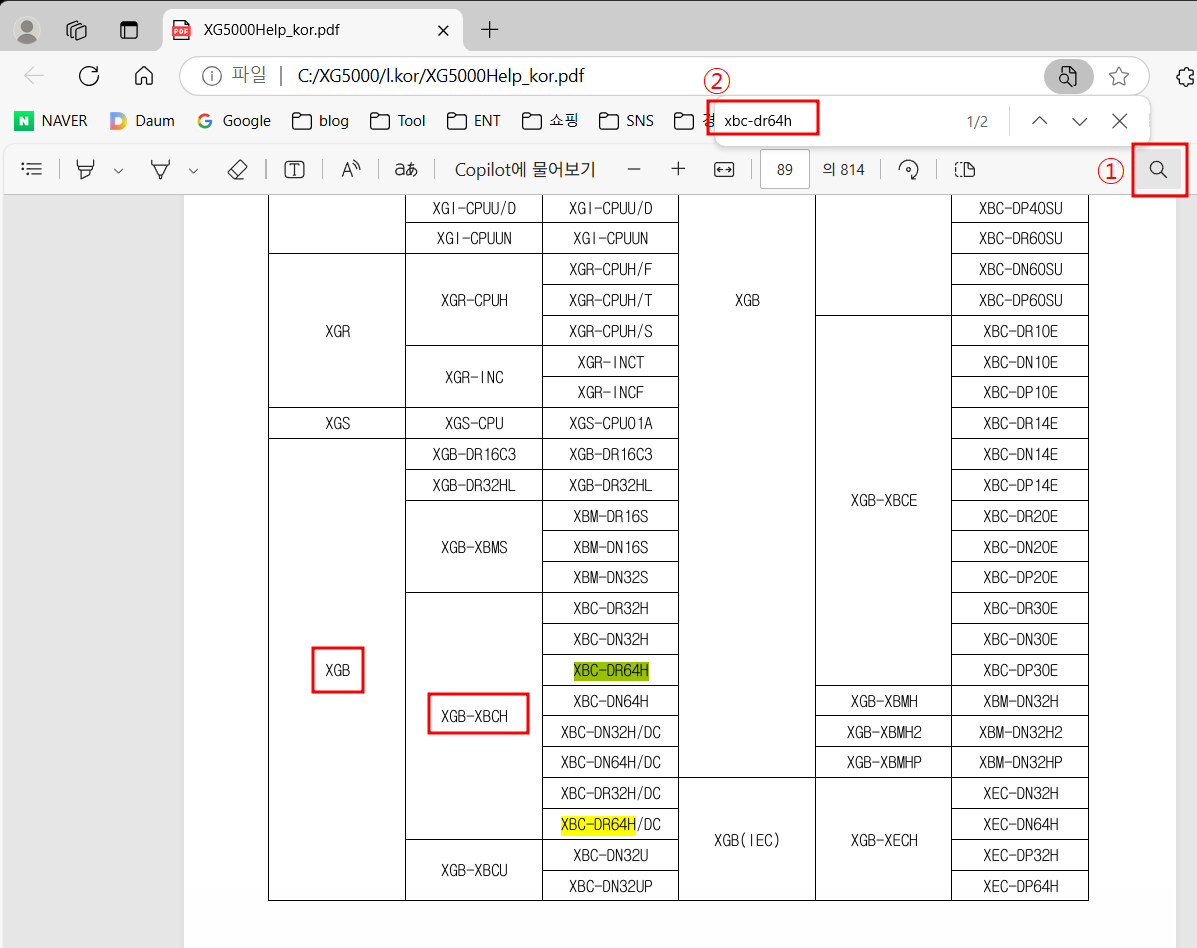This screenshot has width=1197, height=948.
Task: Select the PDF draw pen tool
Action: 160,169
